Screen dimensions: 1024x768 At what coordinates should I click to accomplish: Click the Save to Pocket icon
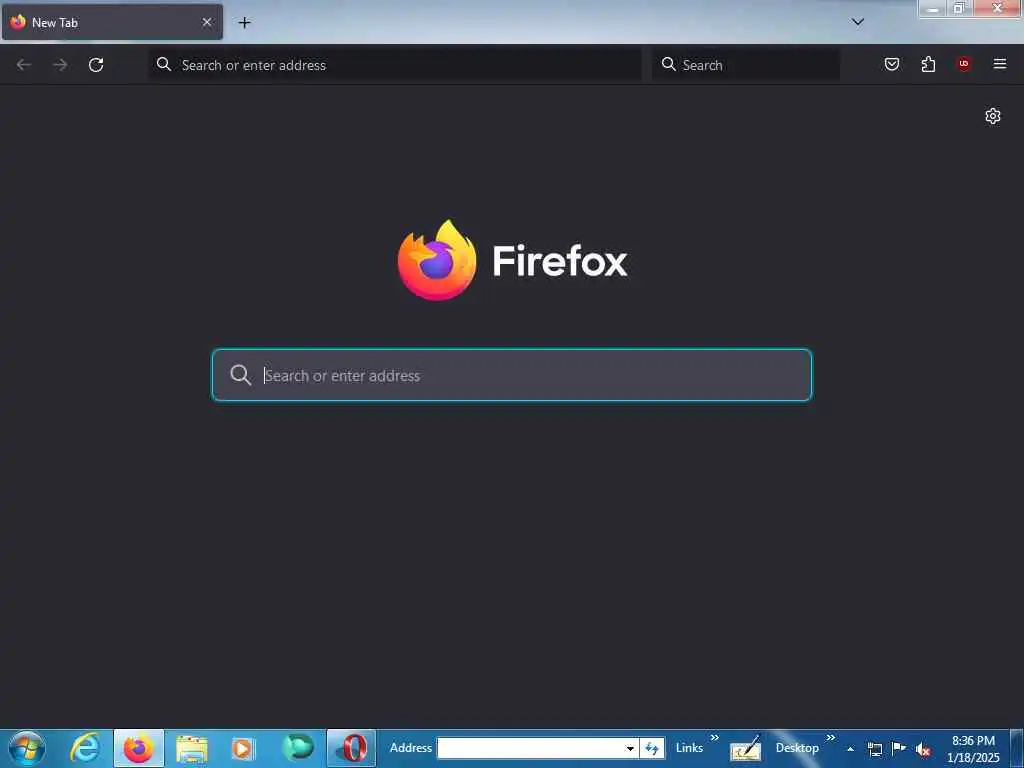click(892, 64)
